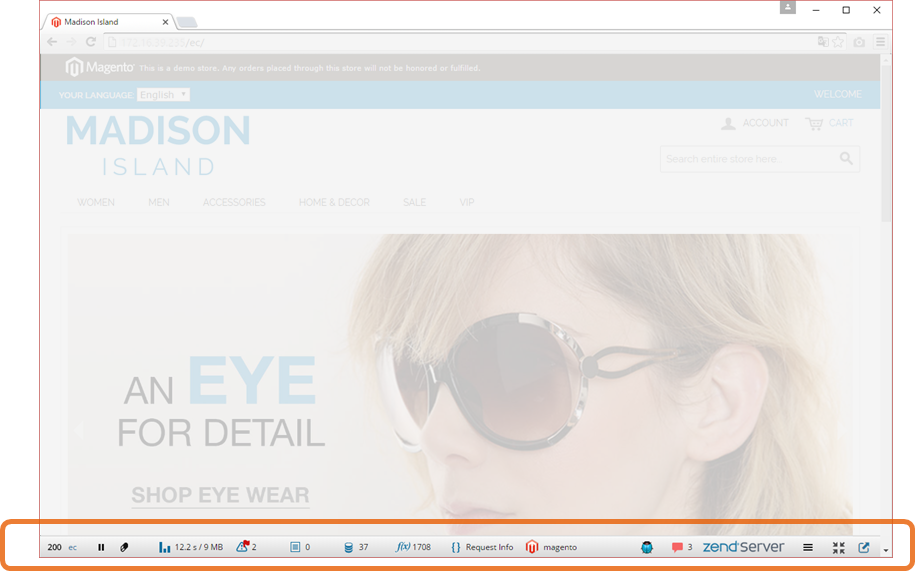
Task: Pause Z-Ray using the pause icon
Action: (101, 547)
